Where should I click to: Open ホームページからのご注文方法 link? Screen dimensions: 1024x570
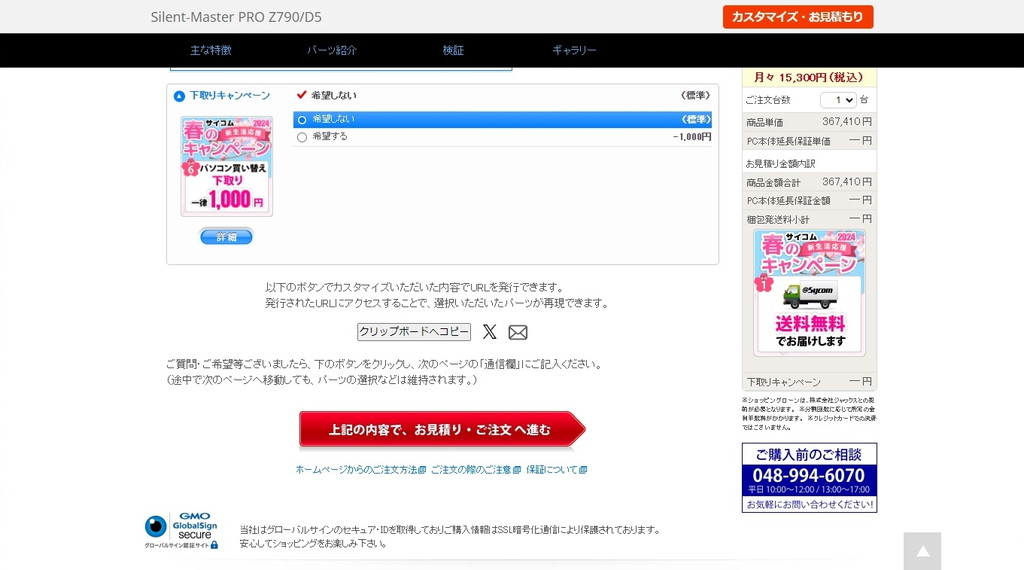[360, 469]
